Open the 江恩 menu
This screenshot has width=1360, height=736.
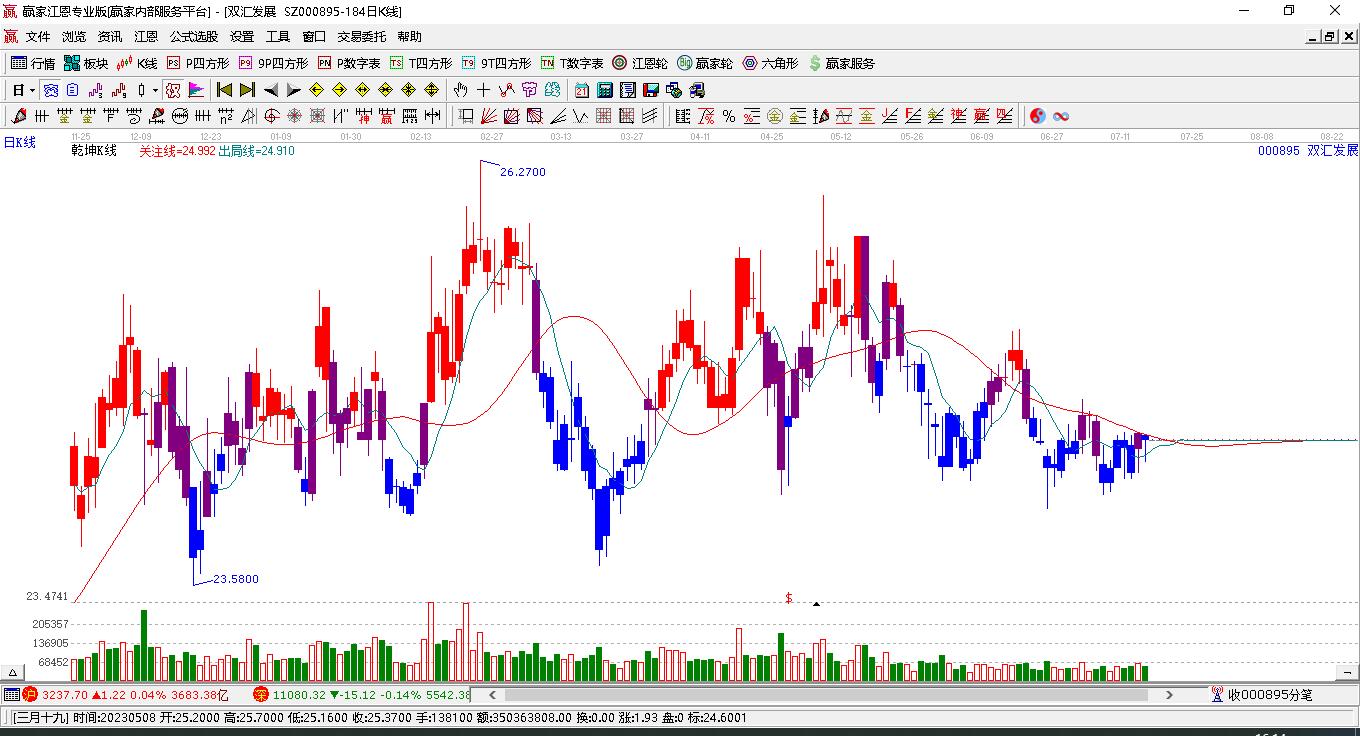pos(146,37)
